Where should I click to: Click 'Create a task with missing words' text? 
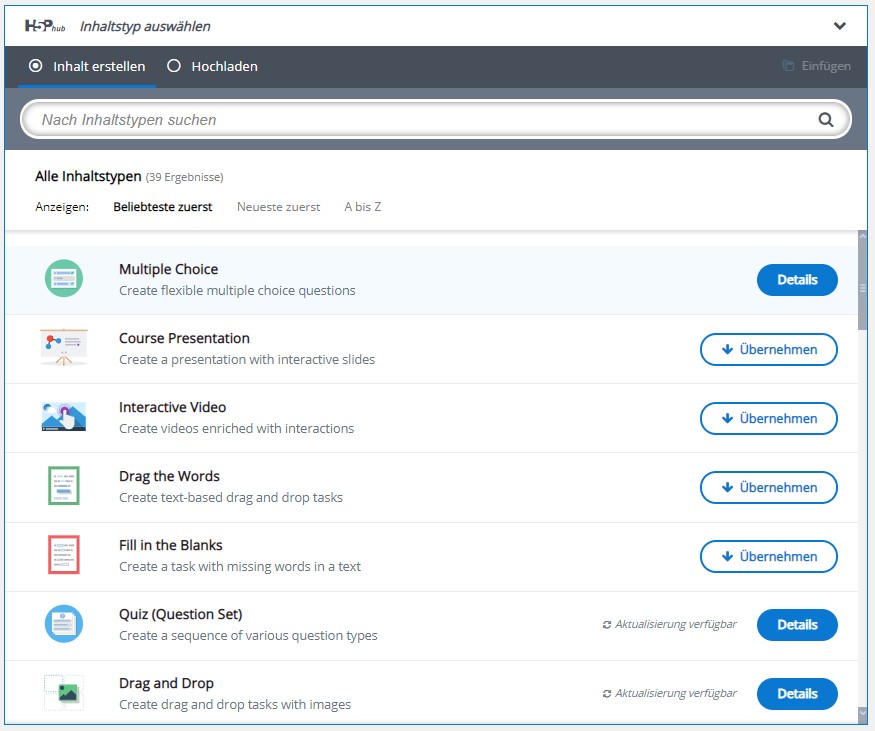click(x=240, y=567)
